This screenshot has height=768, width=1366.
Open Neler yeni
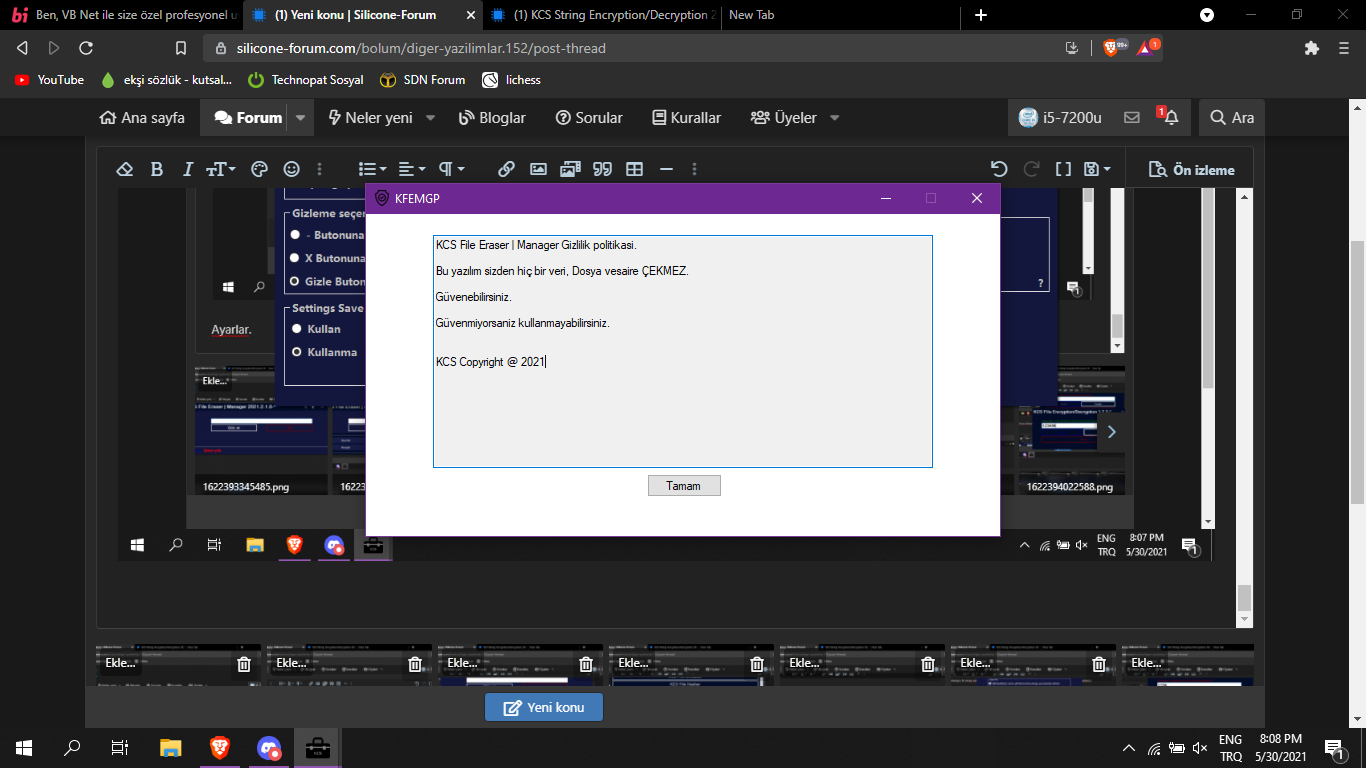tap(370, 118)
